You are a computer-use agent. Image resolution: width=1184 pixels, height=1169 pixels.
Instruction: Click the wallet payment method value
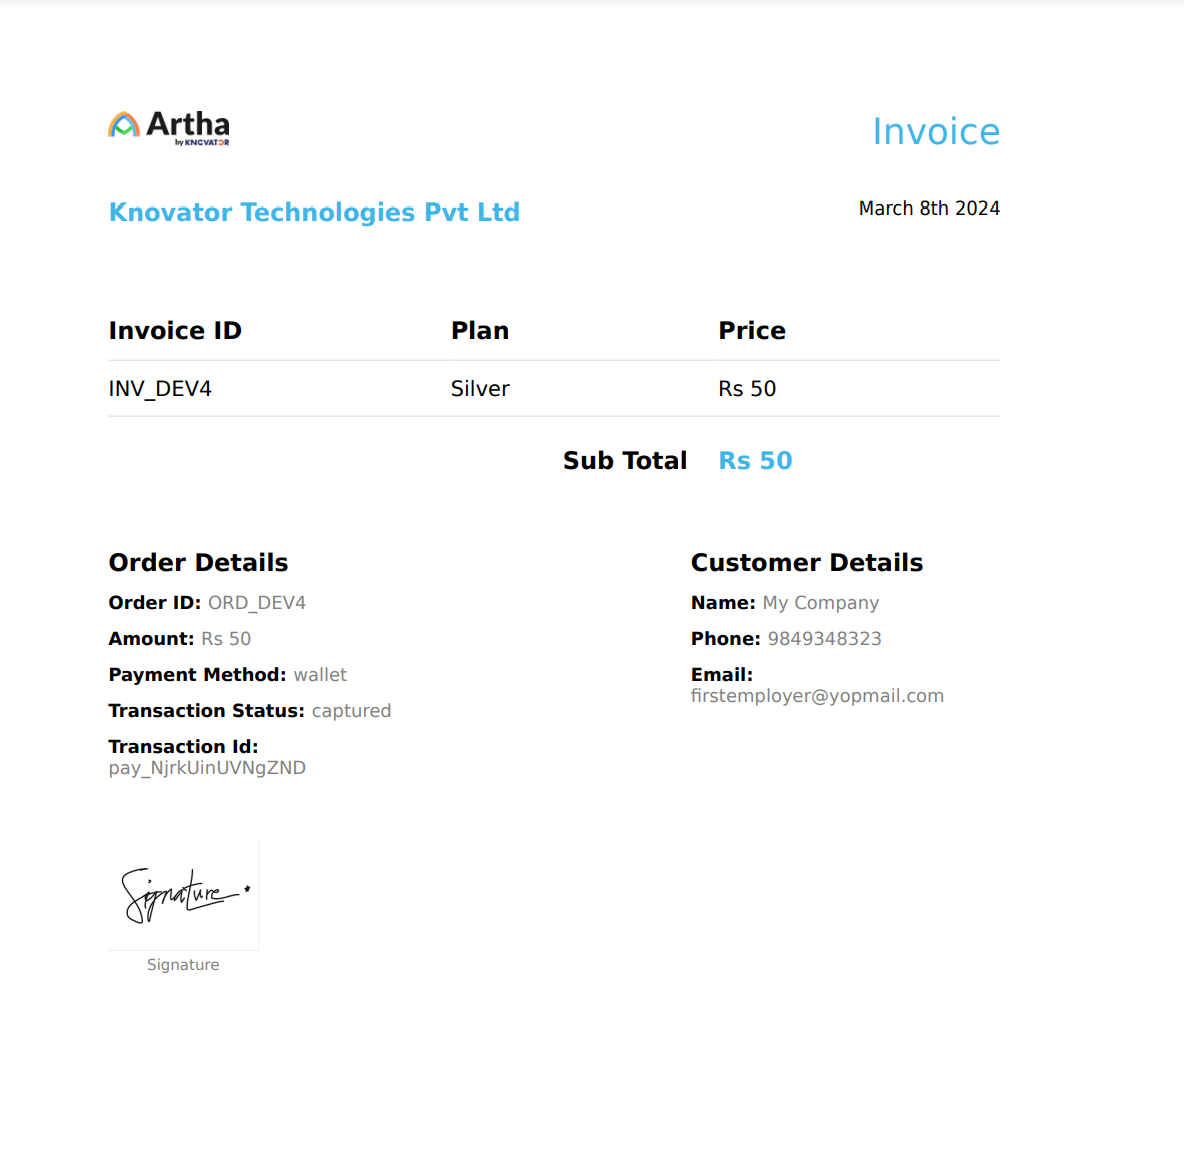320,675
